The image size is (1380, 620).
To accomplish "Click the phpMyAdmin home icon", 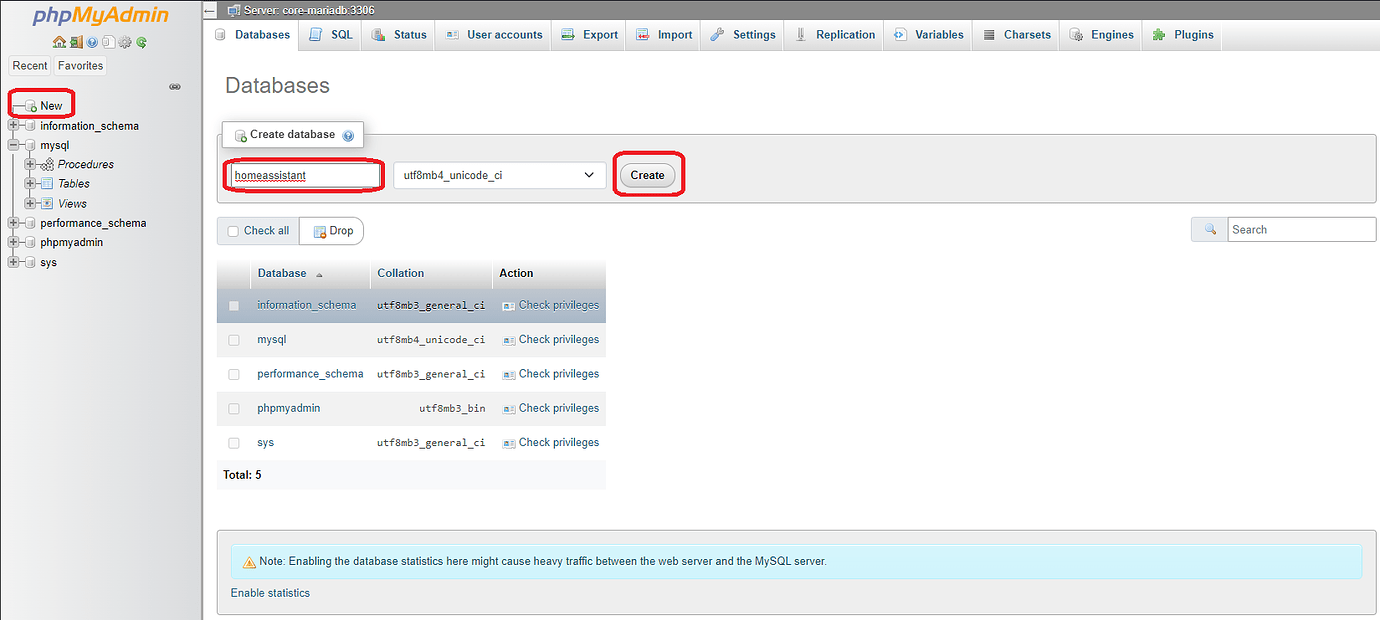I will tap(59, 42).
